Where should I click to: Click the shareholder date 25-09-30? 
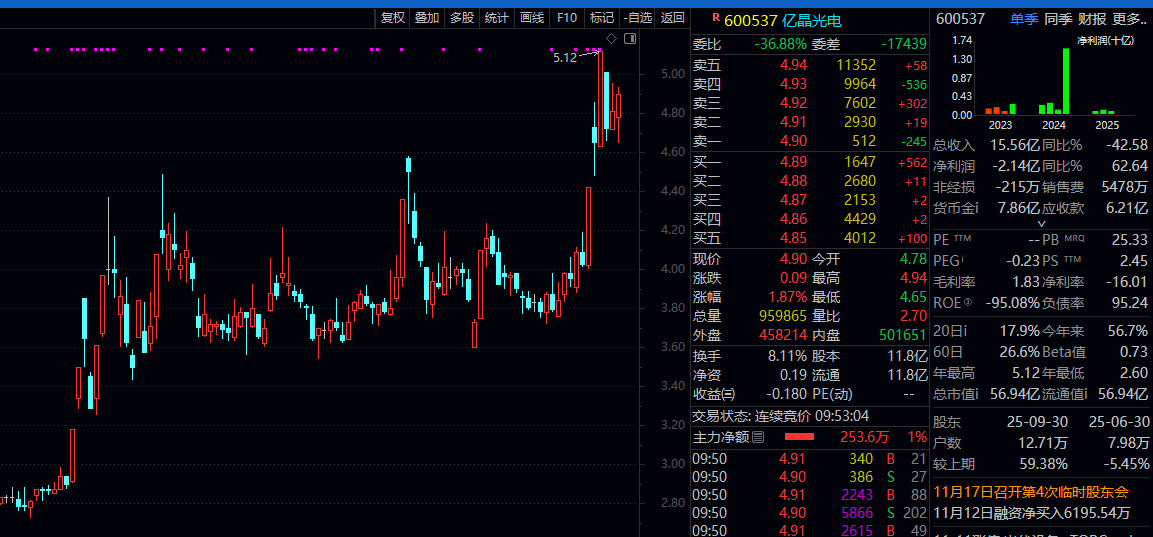click(1038, 422)
